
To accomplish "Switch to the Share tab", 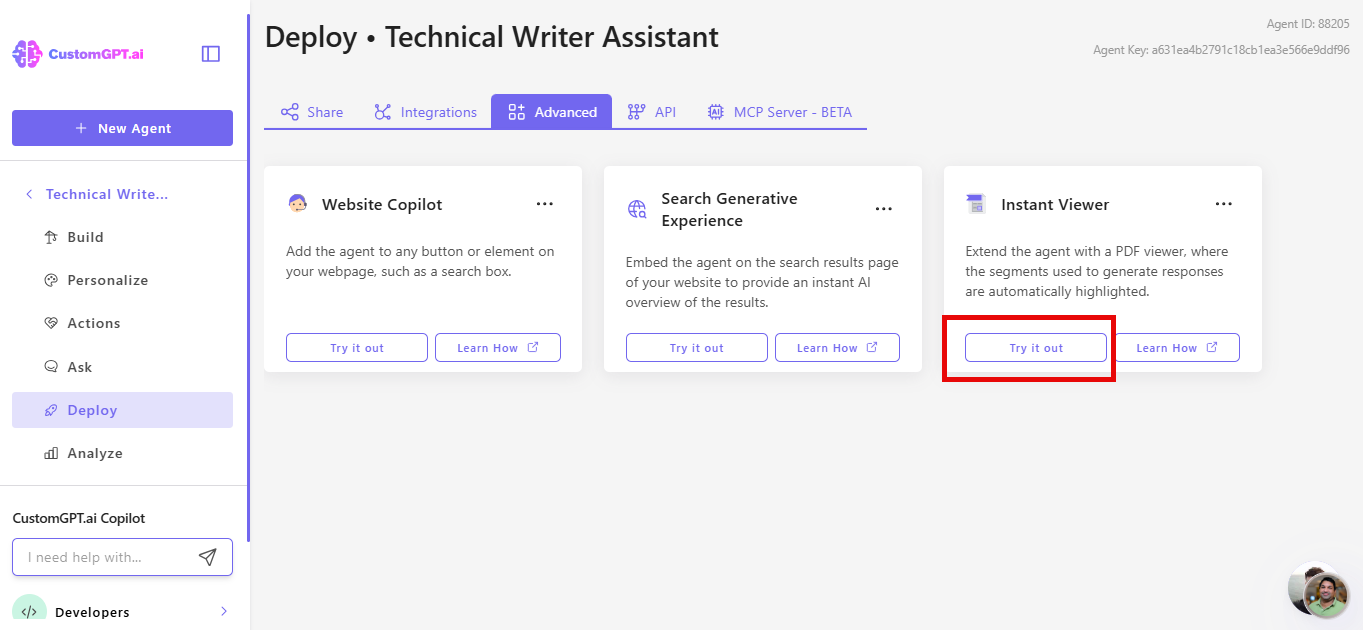I will tap(312, 112).
